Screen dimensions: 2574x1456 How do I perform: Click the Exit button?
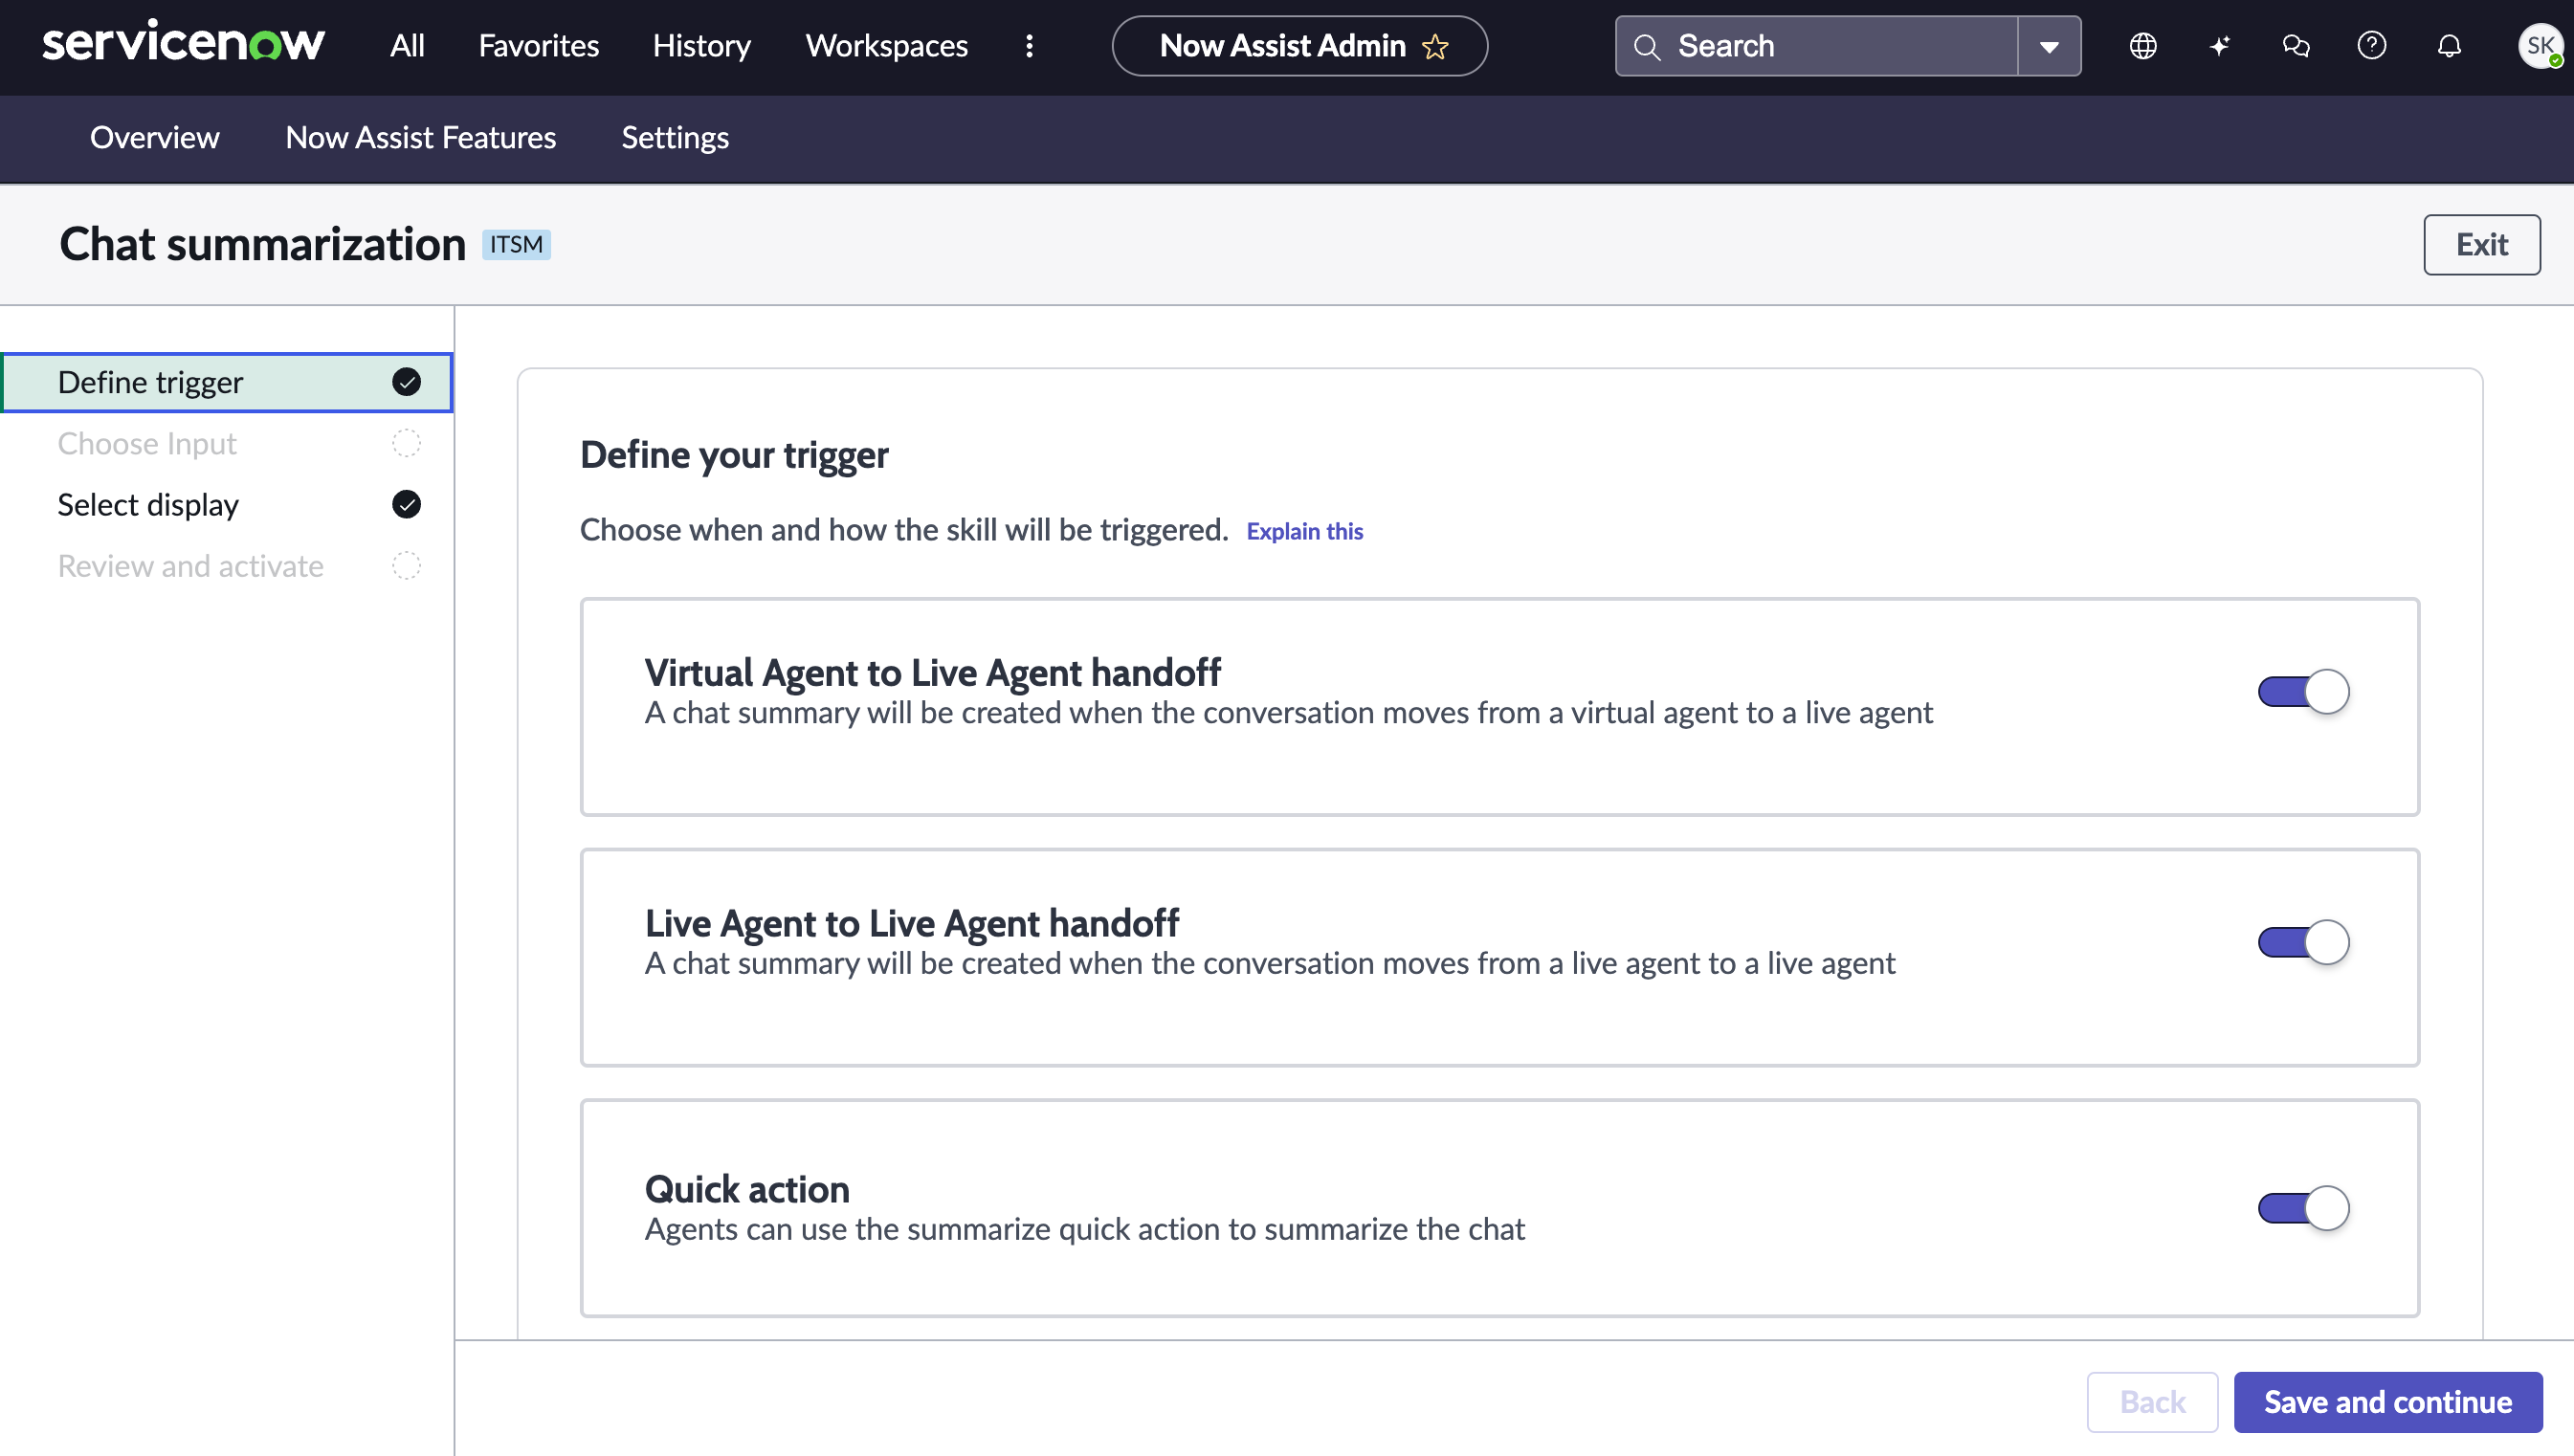[x=2481, y=245]
